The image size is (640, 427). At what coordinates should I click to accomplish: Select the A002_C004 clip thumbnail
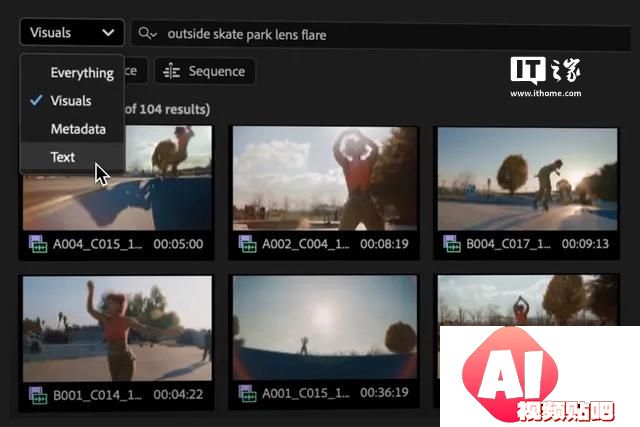(x=324, y=179)
